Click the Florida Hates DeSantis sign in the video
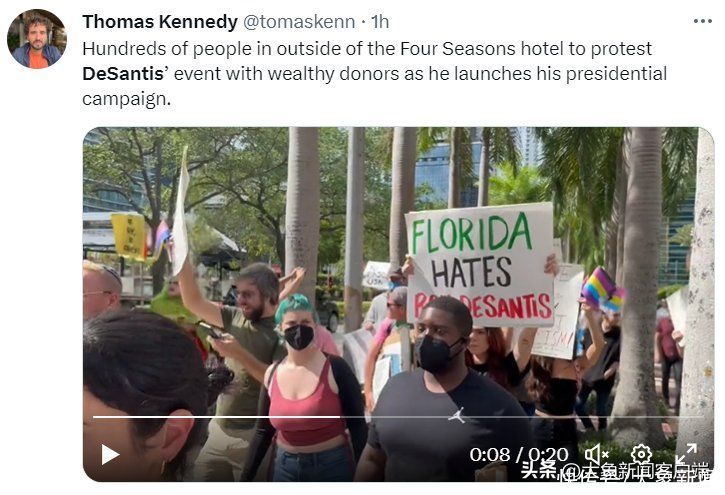This screenshot has height=495, width=725. (x=480, y=264)
